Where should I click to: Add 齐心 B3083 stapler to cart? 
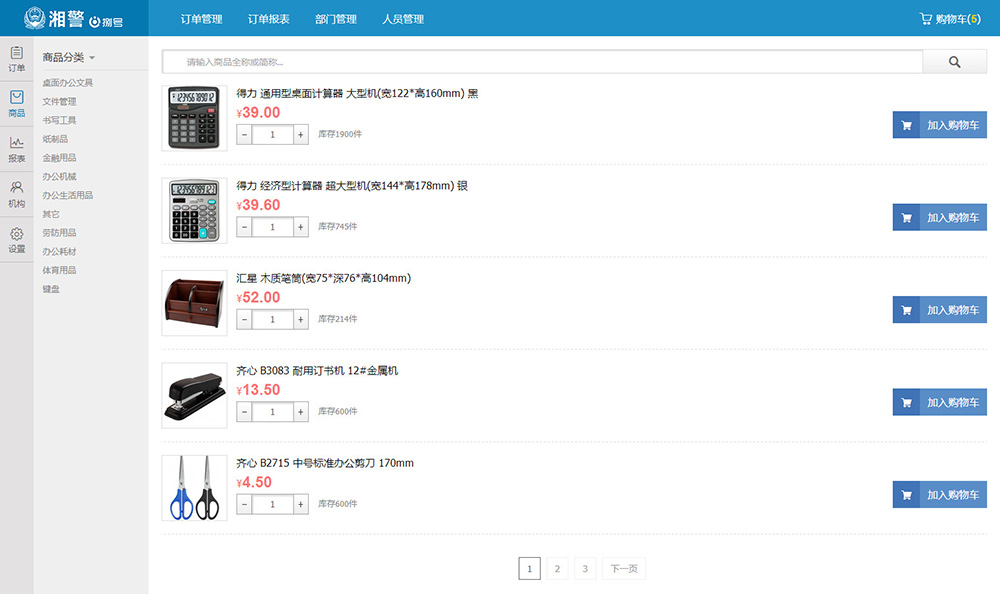939,402
